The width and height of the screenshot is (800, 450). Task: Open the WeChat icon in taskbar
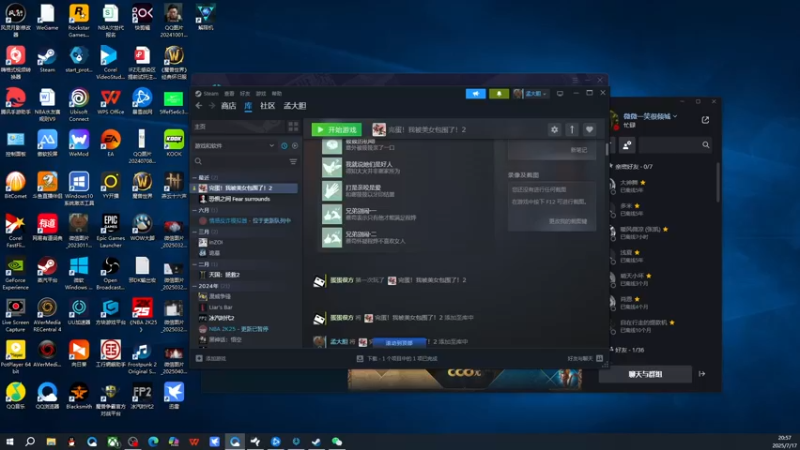pos(337,441)
